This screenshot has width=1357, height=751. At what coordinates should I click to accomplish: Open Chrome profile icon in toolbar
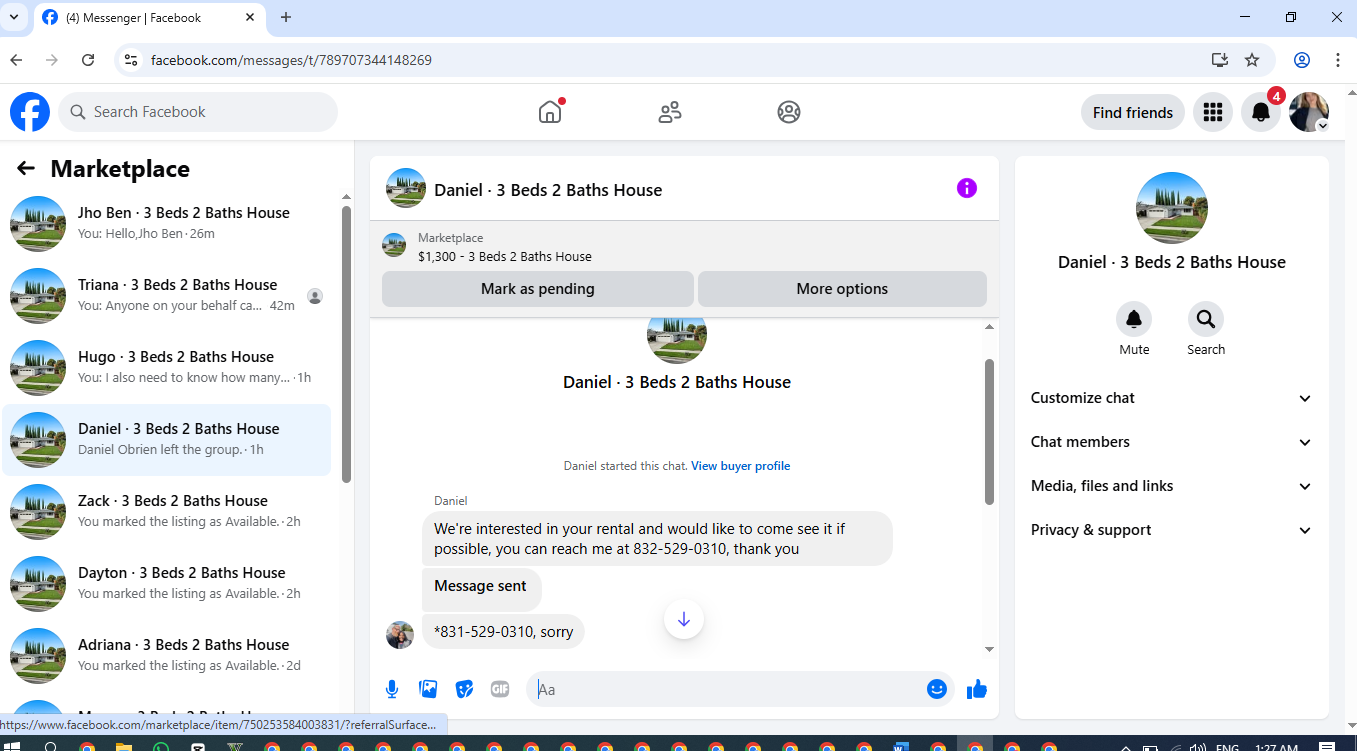(x=1302, y=60)
